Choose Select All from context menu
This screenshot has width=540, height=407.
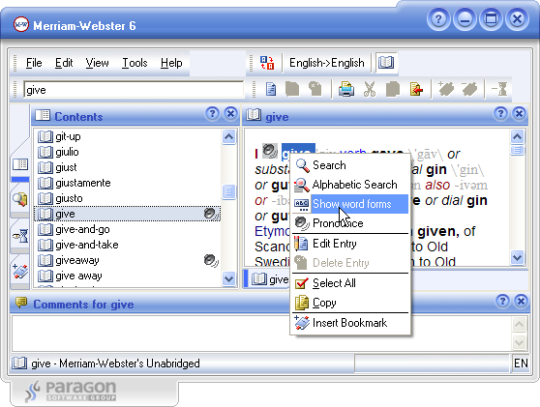[x=351, y=283]
